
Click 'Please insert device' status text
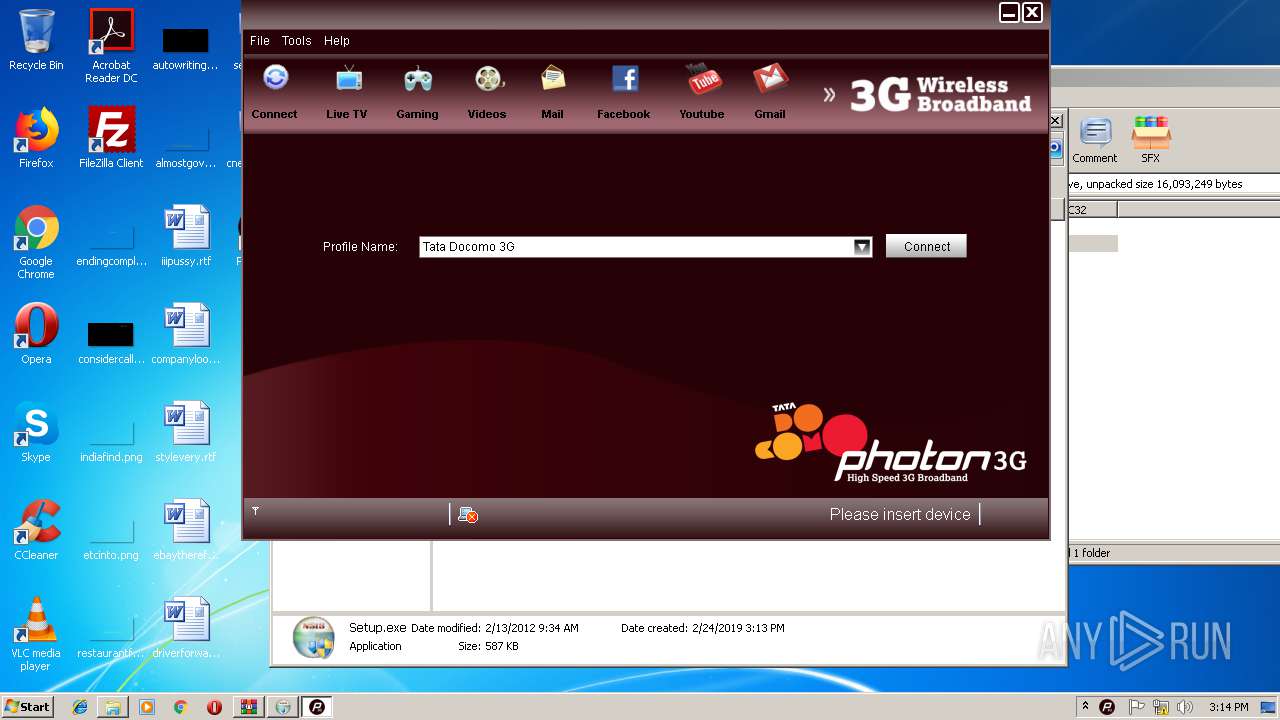[900, 514]
